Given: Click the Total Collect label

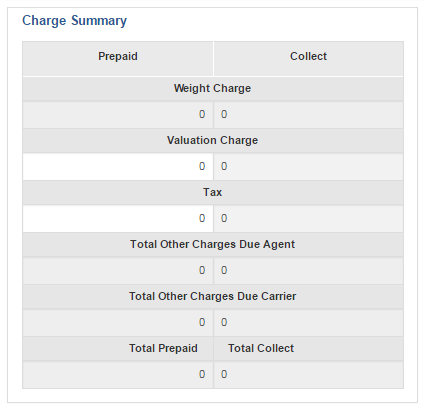Looking at the screenshot, I should click(261, 348).
